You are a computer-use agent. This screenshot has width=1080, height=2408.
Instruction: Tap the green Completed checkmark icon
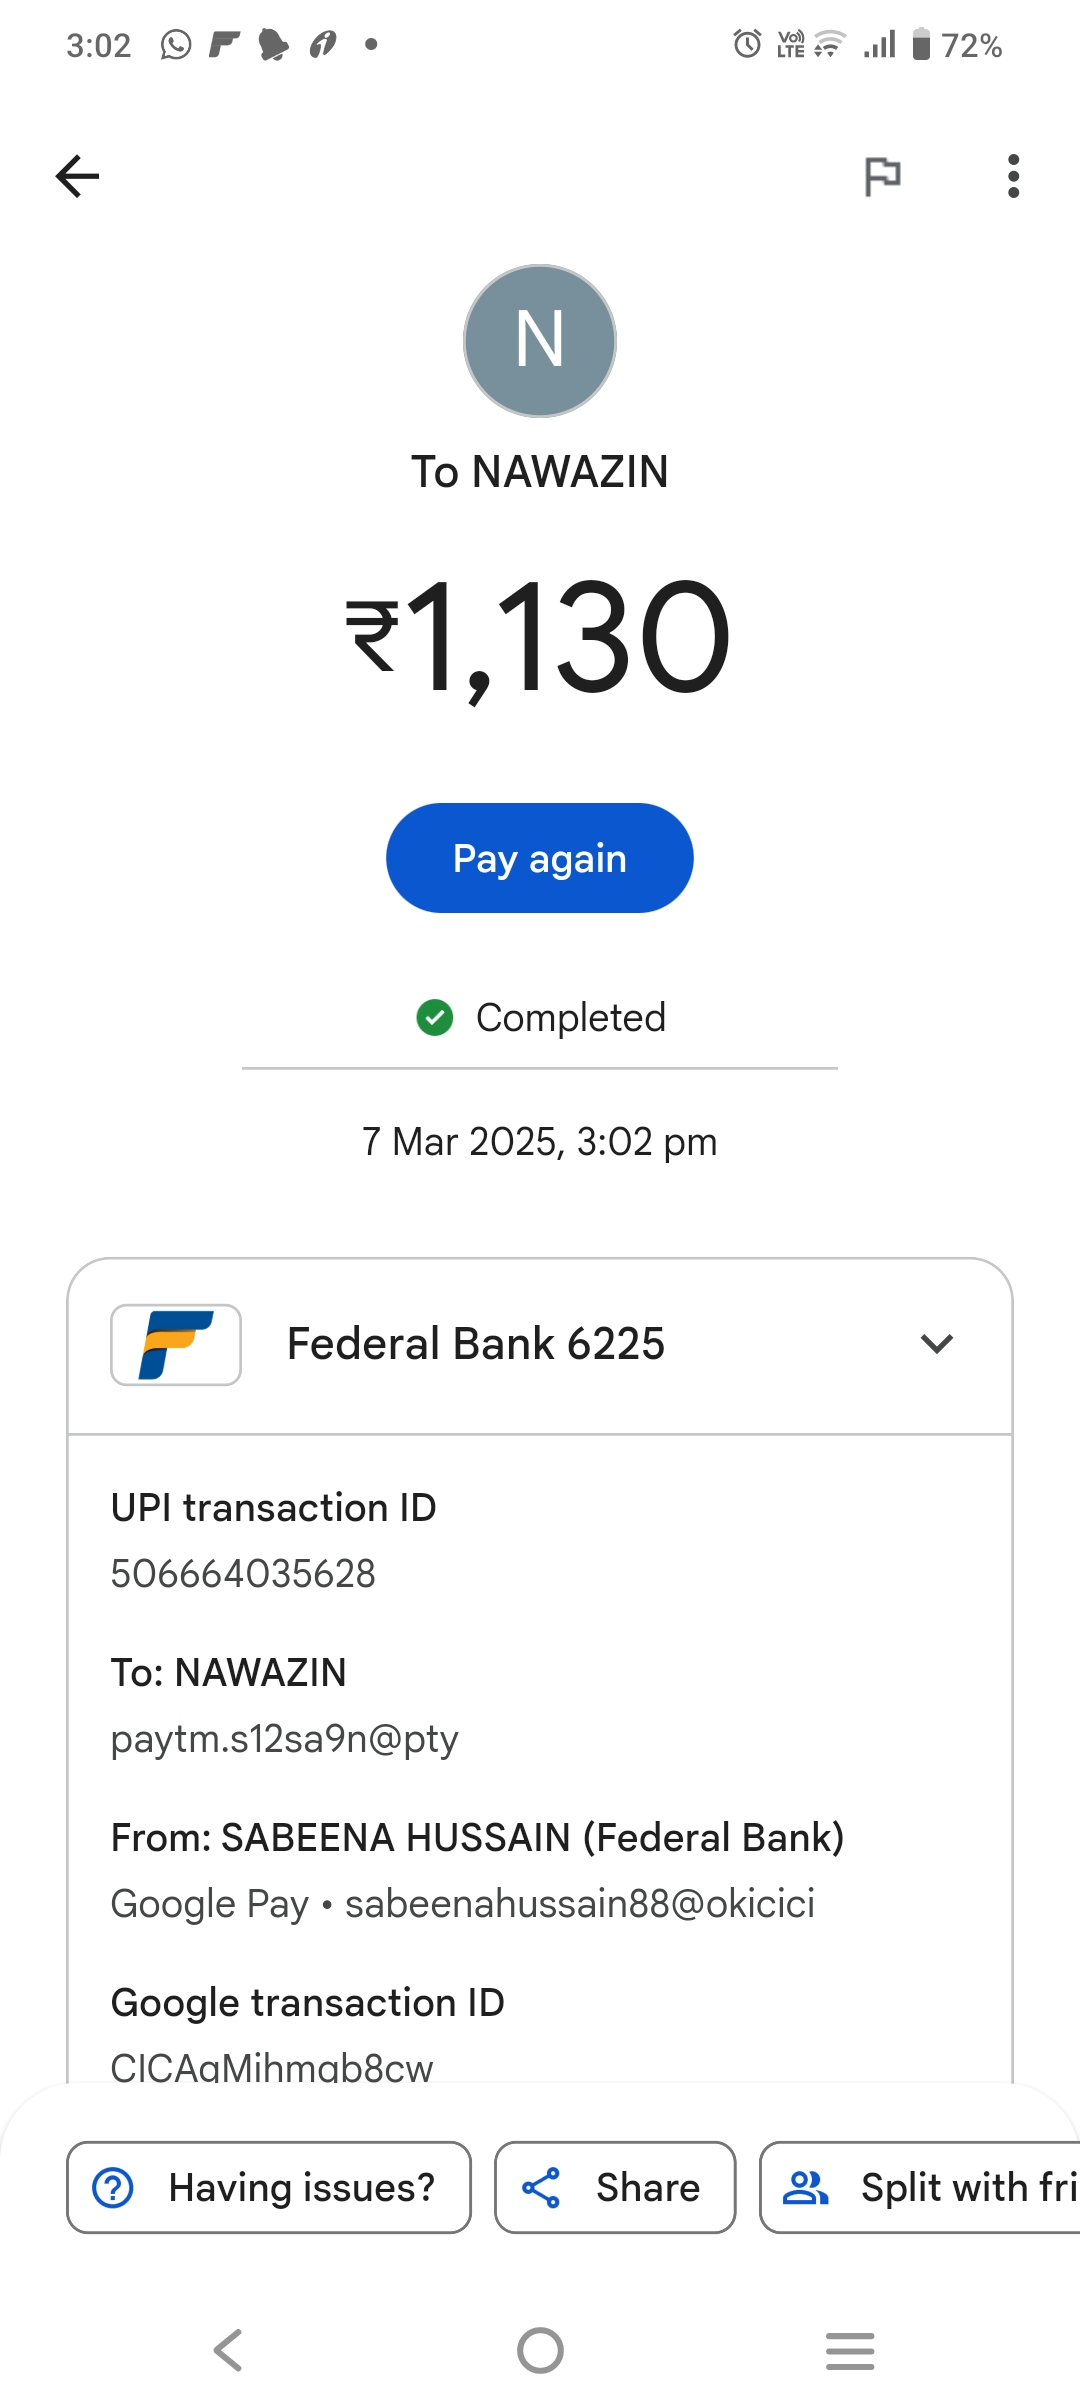(x=435, y=1018)
